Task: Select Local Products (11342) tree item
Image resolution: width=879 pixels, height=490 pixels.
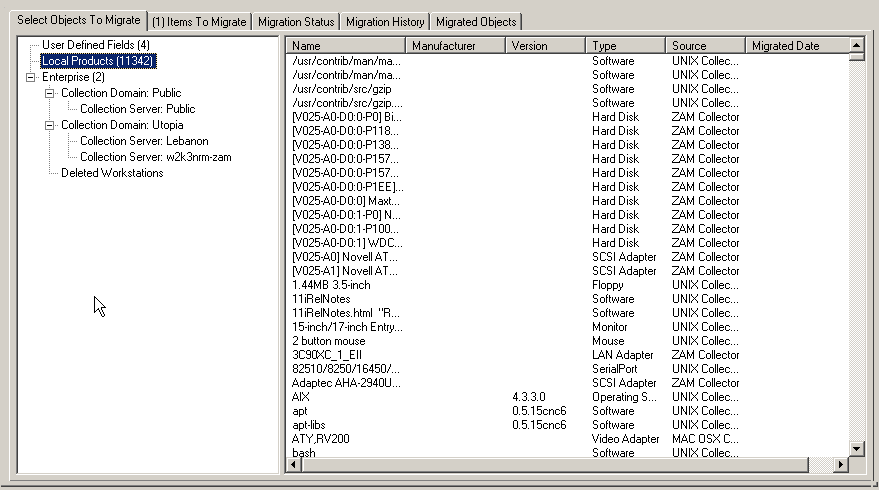Action: click(98, 61)
